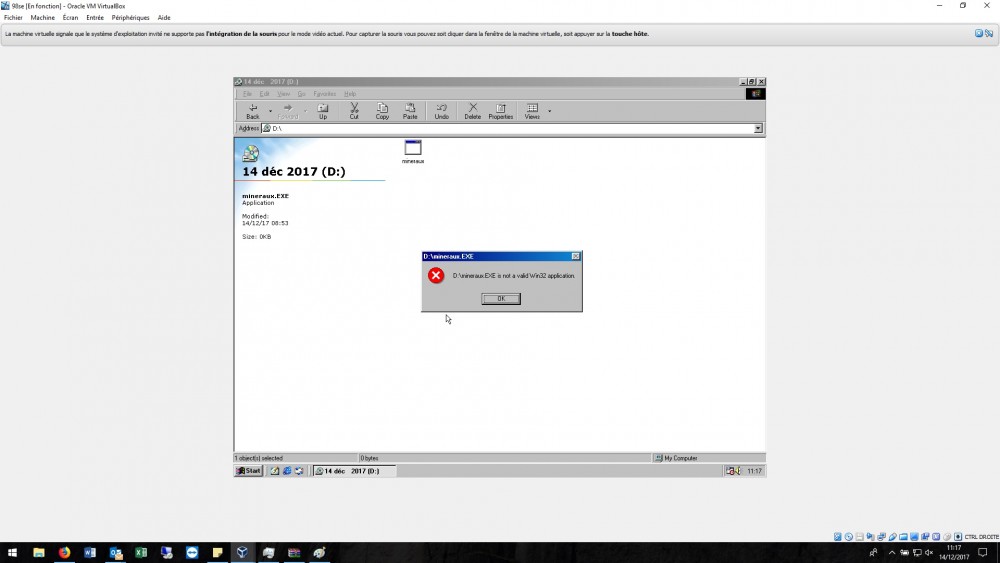This screenshot has height=563, width=1000.
Task: Click the mineraux.EXE dialog error icon
Action: coord(436,275)
